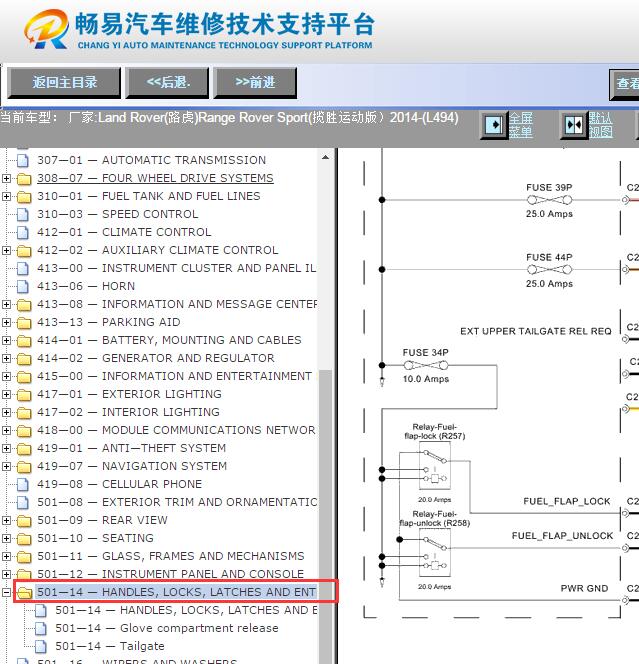The width and height of the screenshot is (639, 664).
Task: Click the tree panel vertical scrollbar
Action: point(325,450)
